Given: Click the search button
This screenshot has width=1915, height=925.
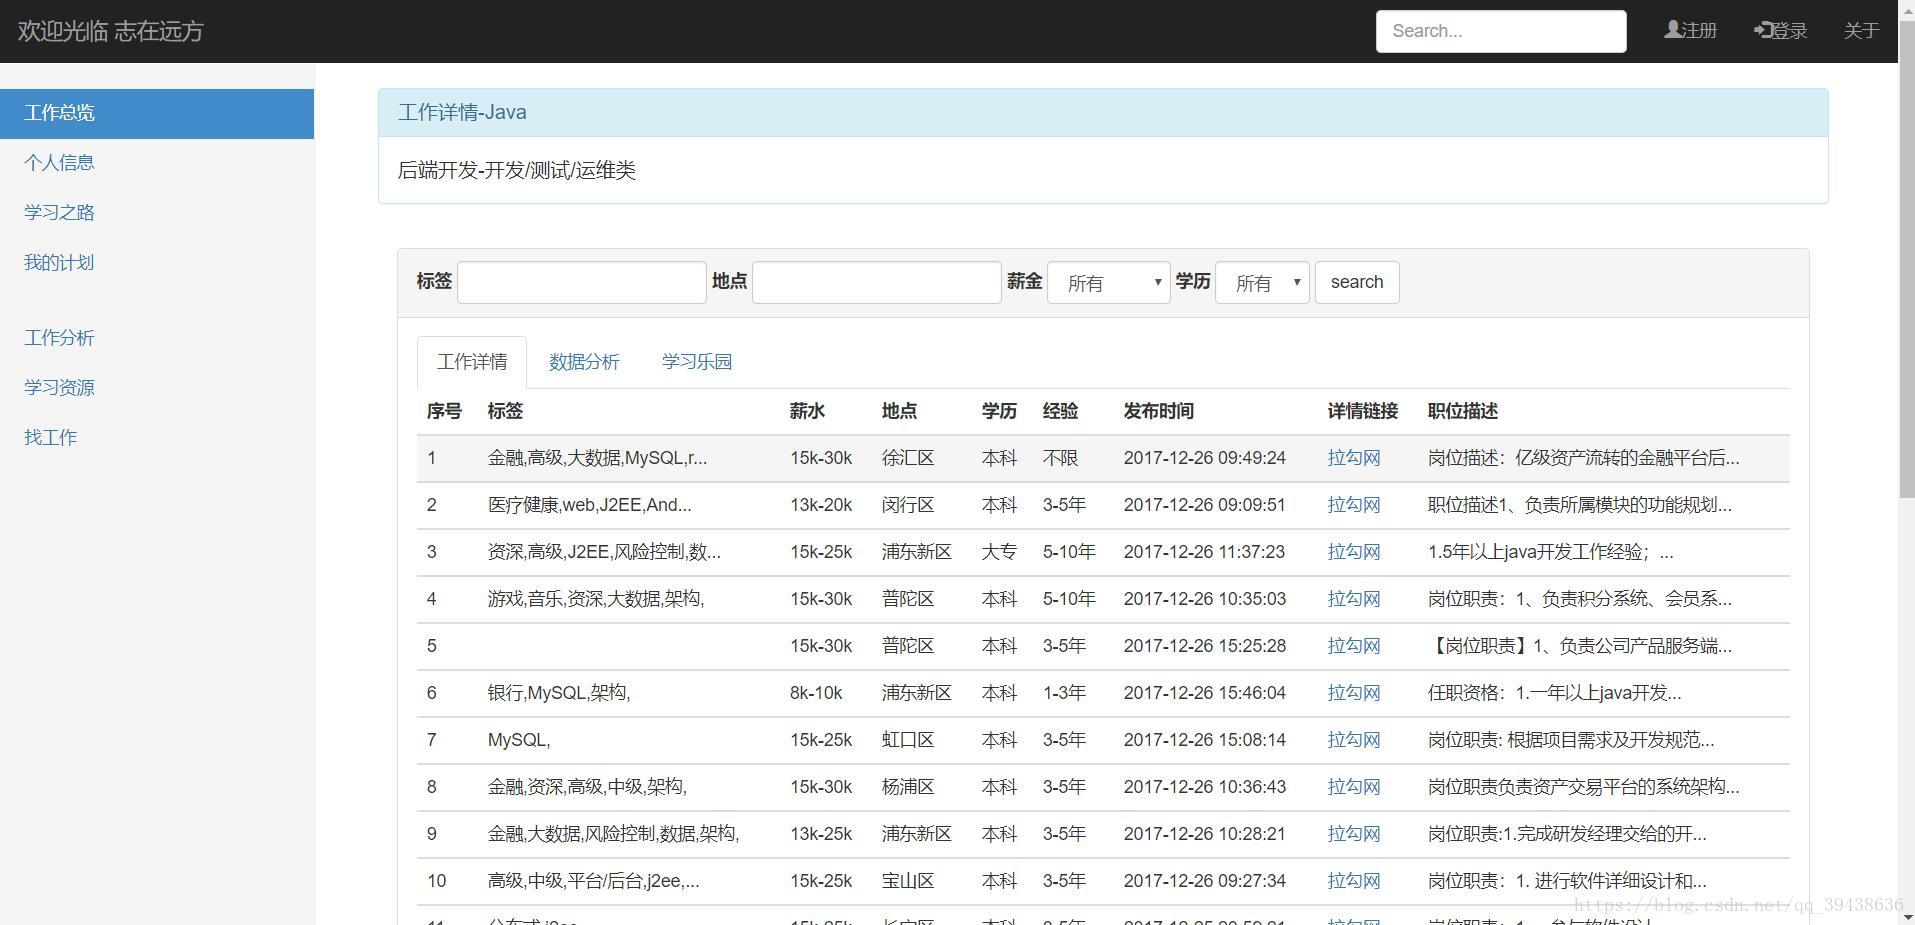Looking at the screenshot, I should (x=1357, y=282).
